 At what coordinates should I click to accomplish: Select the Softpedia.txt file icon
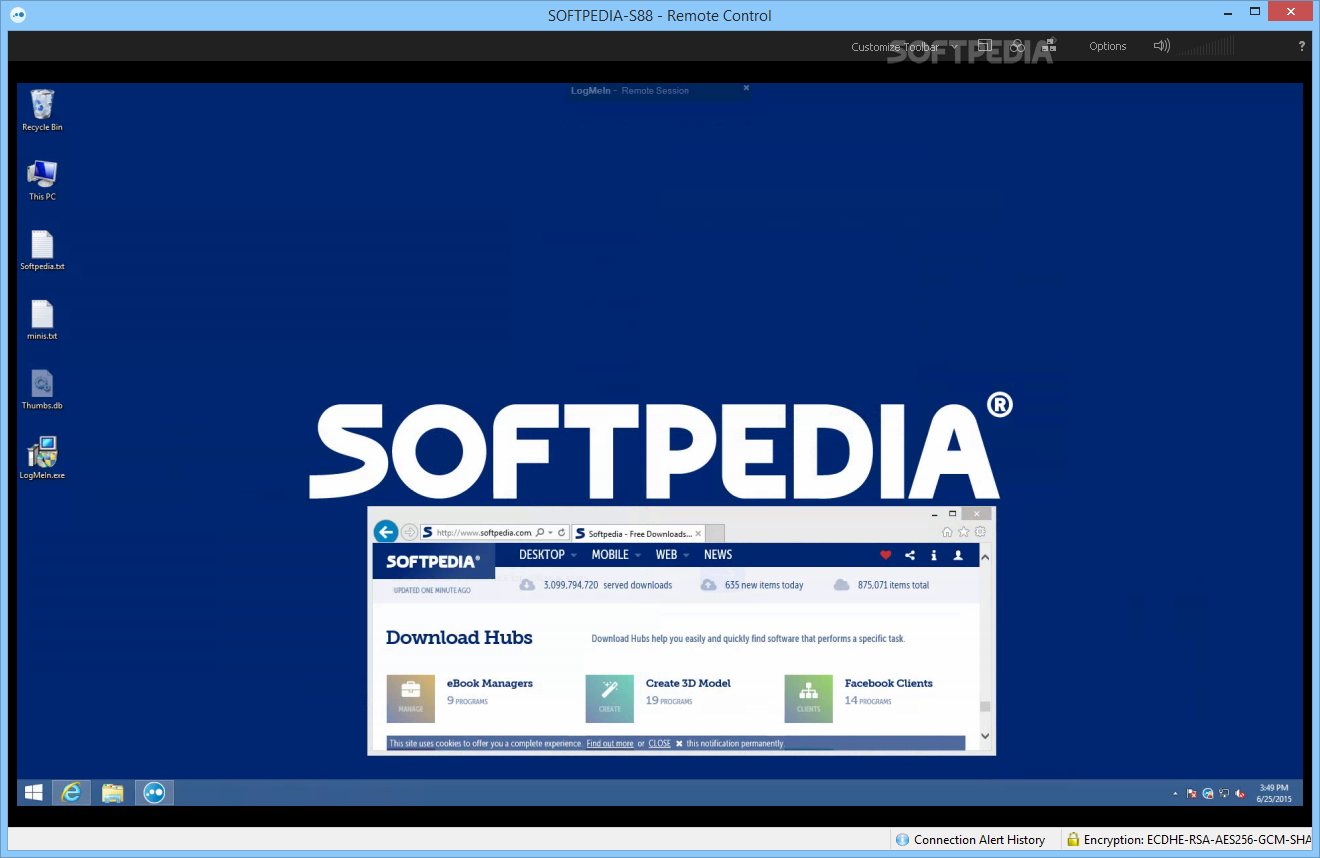point(42,250)
